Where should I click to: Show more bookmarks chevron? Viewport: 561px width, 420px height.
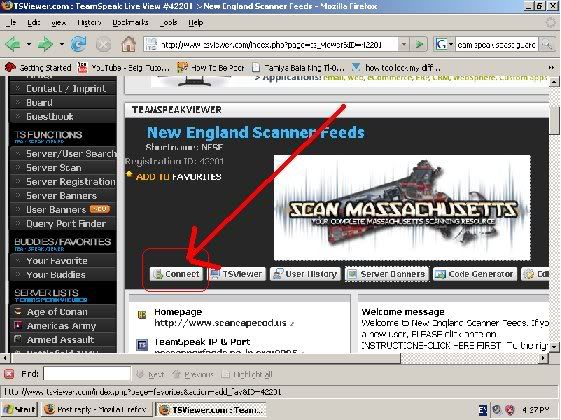point(551,67)
